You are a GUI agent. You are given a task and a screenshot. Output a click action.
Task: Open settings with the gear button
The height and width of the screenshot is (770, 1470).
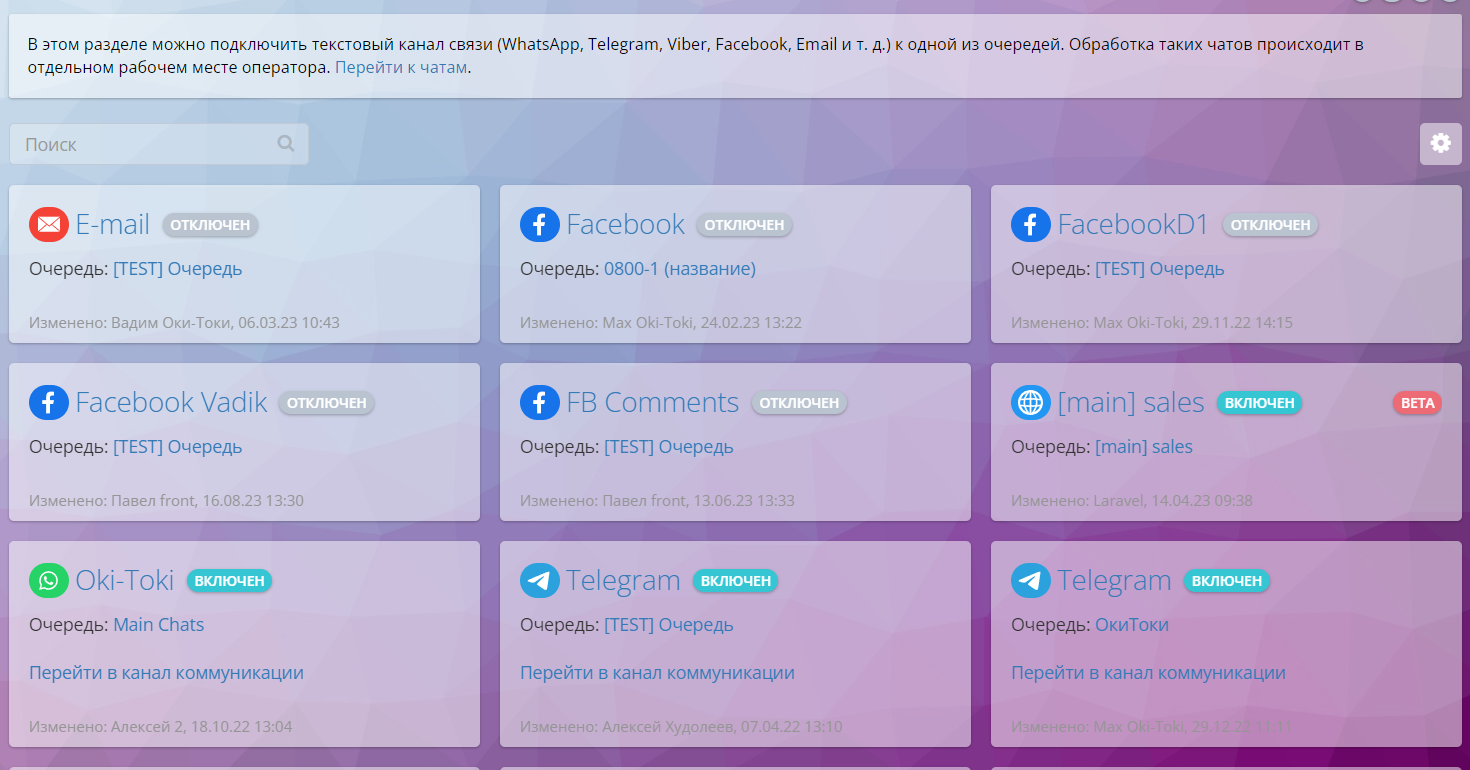[1440, 144]
